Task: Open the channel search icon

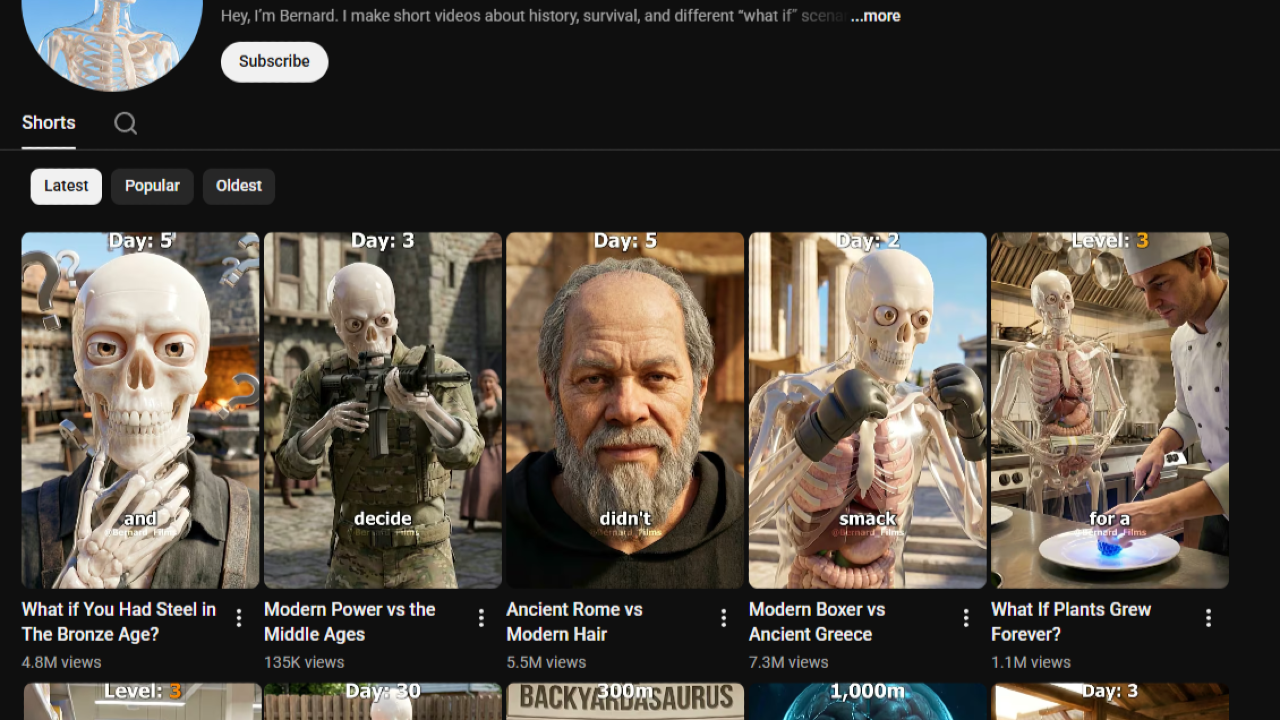Action: (x=125, y=123)
